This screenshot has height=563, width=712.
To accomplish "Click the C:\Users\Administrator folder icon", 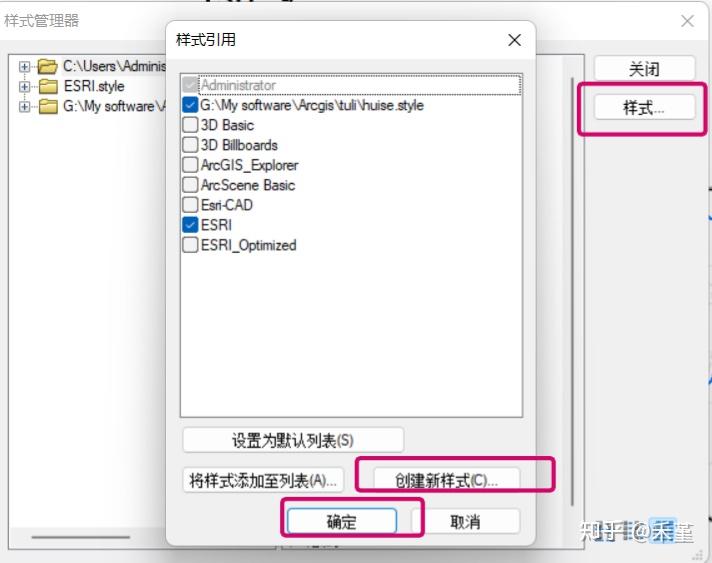I will [47, 66].
